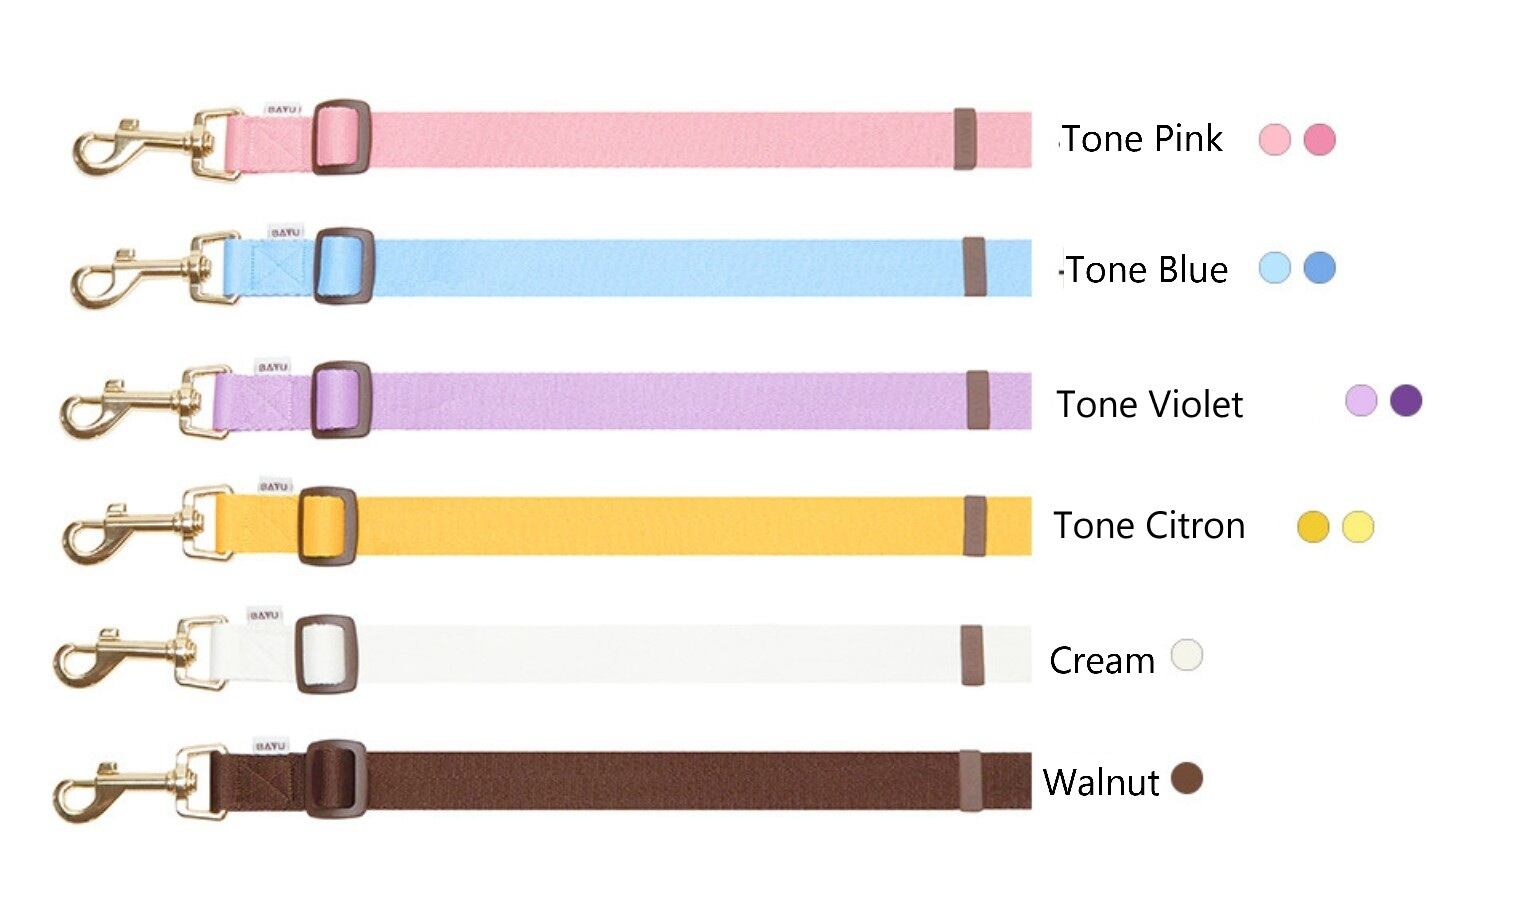Choose the light blue swatch
The image size is (1514, 922).
pyautogui.click(x=1274, y=268)
